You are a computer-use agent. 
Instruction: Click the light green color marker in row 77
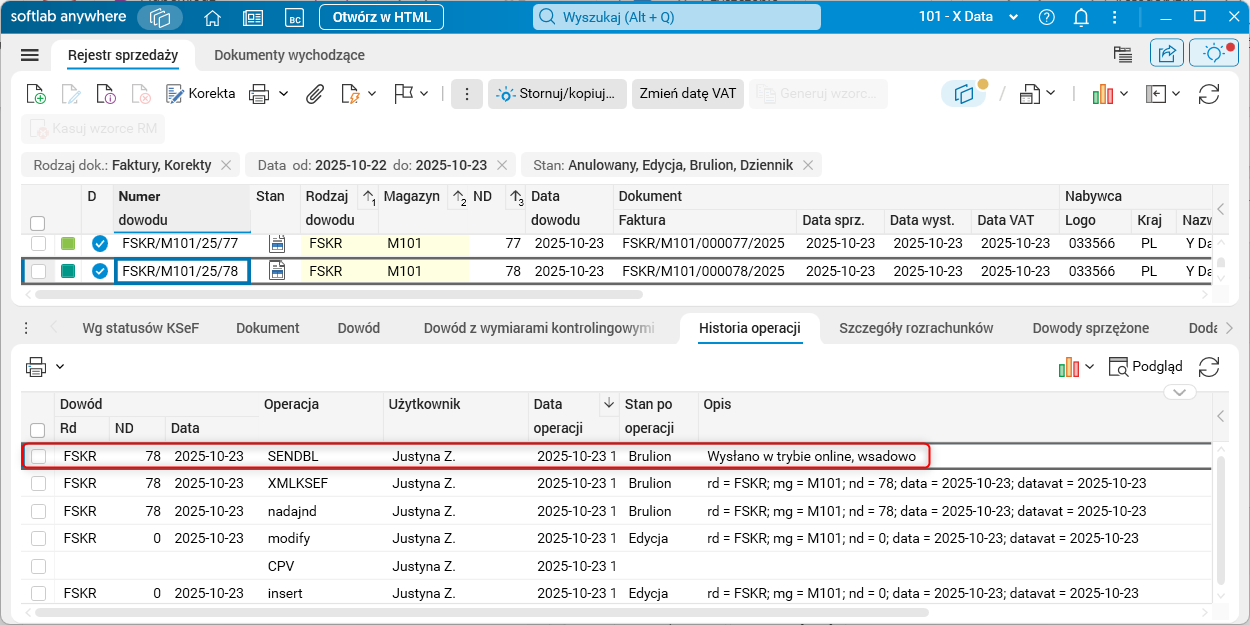(x=68, y=243)
